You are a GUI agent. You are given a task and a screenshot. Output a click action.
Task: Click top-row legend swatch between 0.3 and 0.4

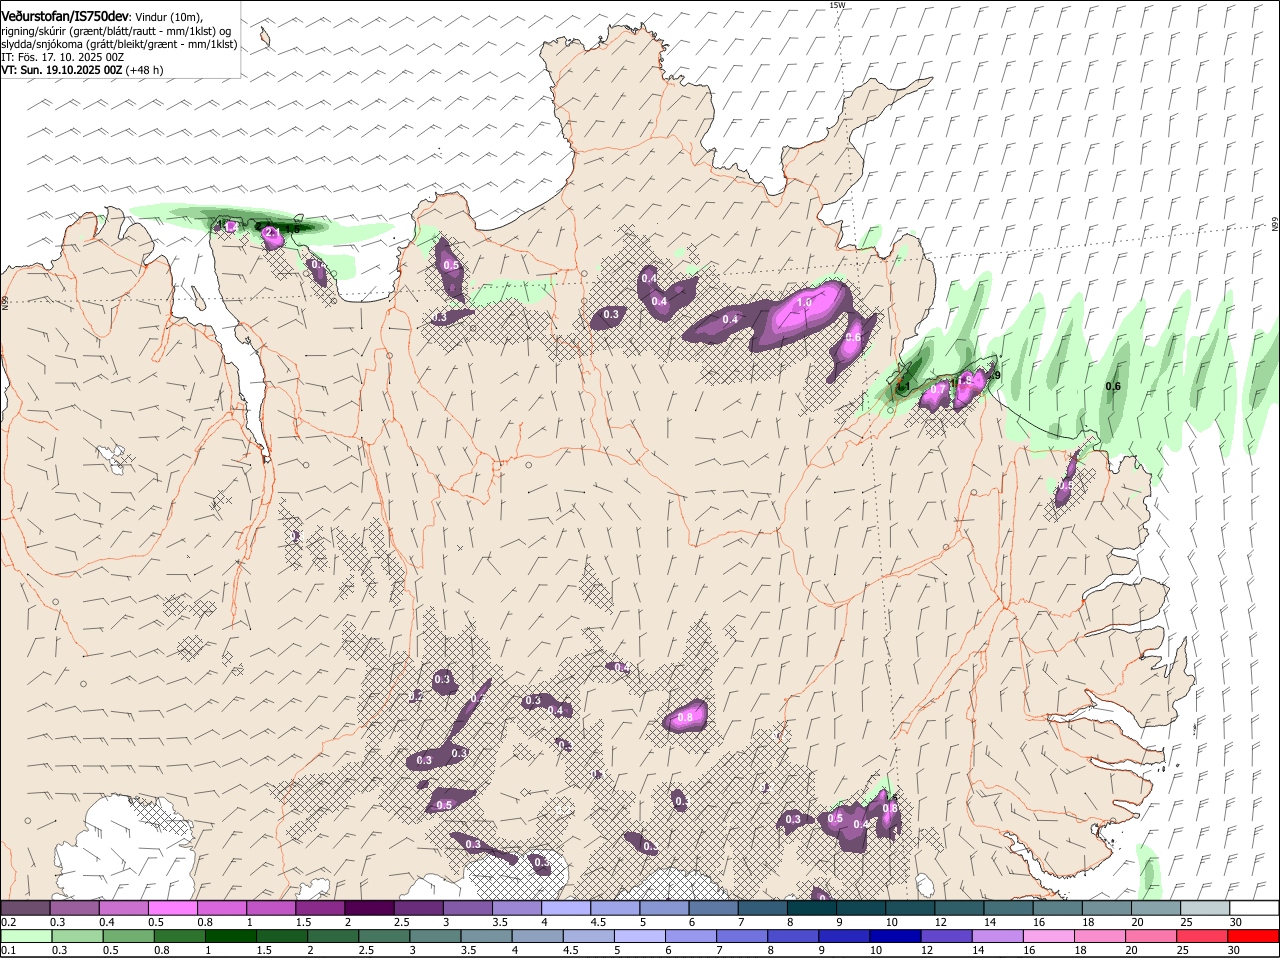click(x=74, y=907)
